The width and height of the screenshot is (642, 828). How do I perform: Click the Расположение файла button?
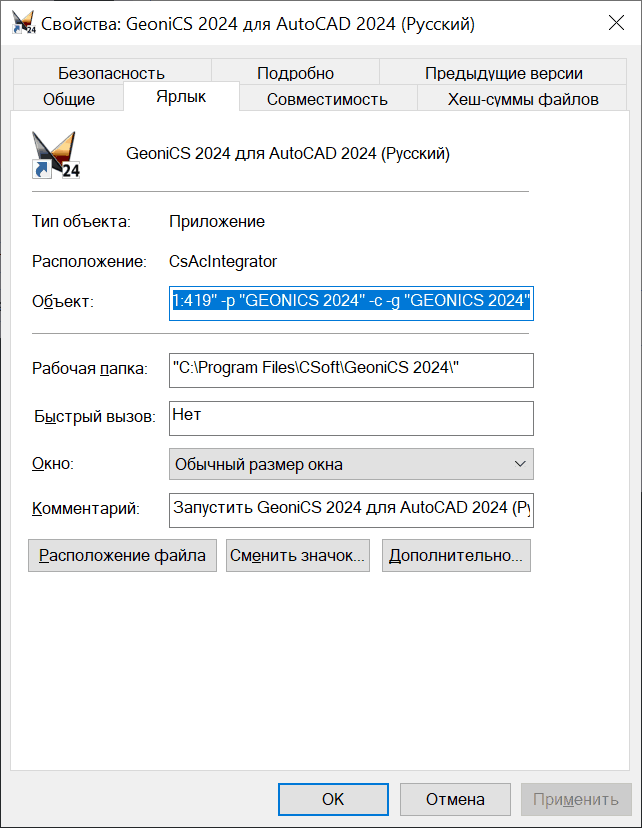[x=122, y=555]
